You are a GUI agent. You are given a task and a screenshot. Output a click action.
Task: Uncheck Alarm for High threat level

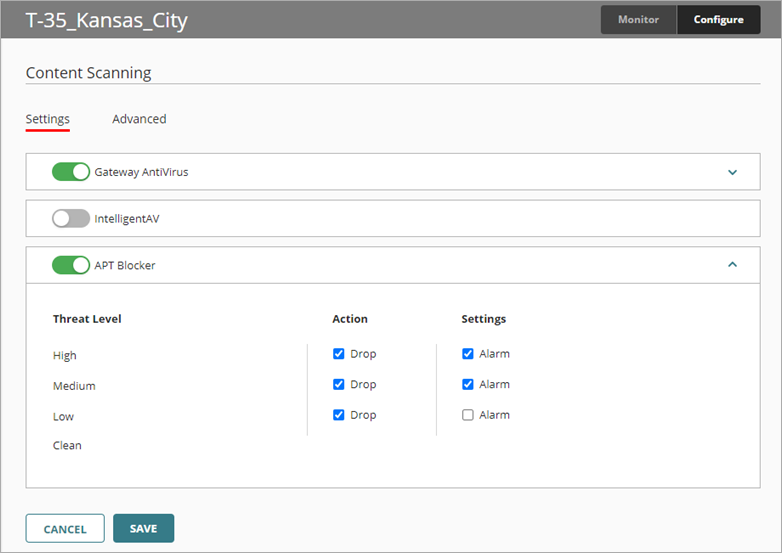pyautogui.click(x=468, y=354)
